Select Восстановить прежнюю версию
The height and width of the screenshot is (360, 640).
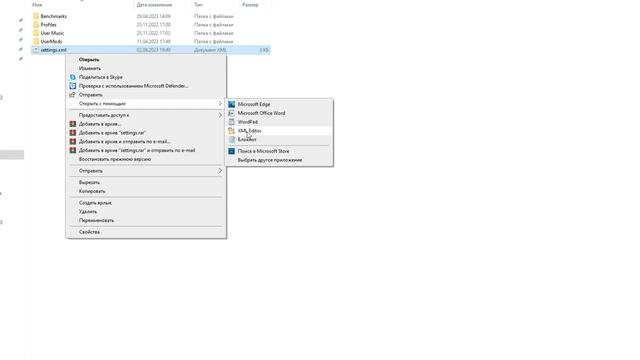click(115, 159)
